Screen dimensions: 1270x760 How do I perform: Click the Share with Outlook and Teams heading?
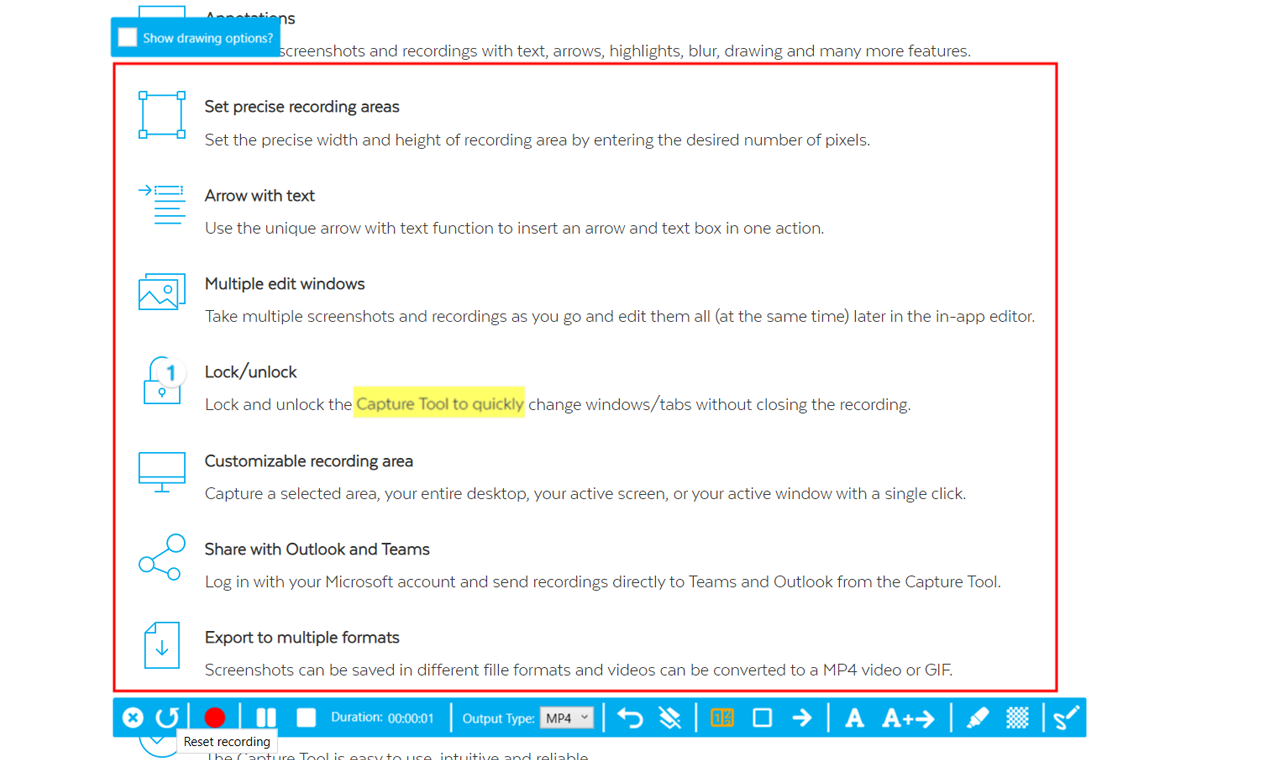(x=317, y=549)
